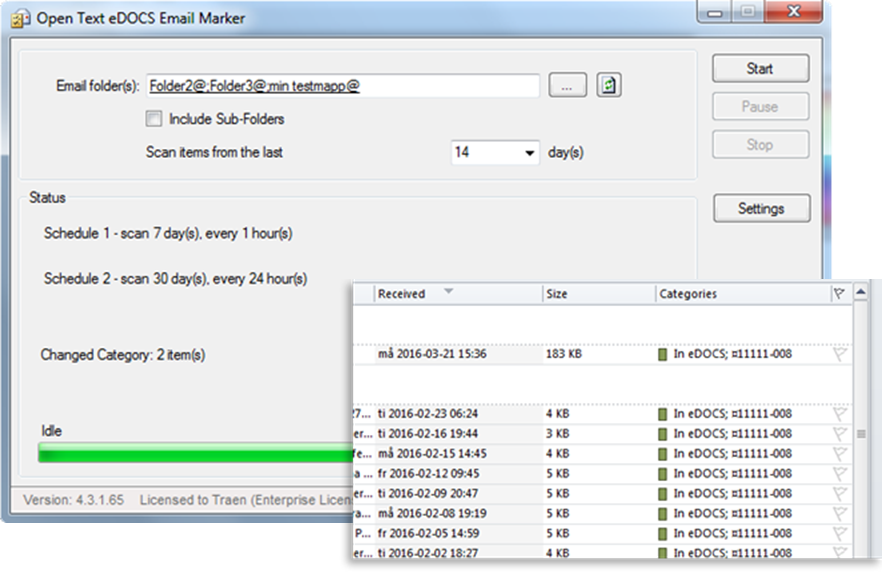The image size is (882, 577).
Task: Click green category square on 2016-02-05 row
Action: pos(663,534)
